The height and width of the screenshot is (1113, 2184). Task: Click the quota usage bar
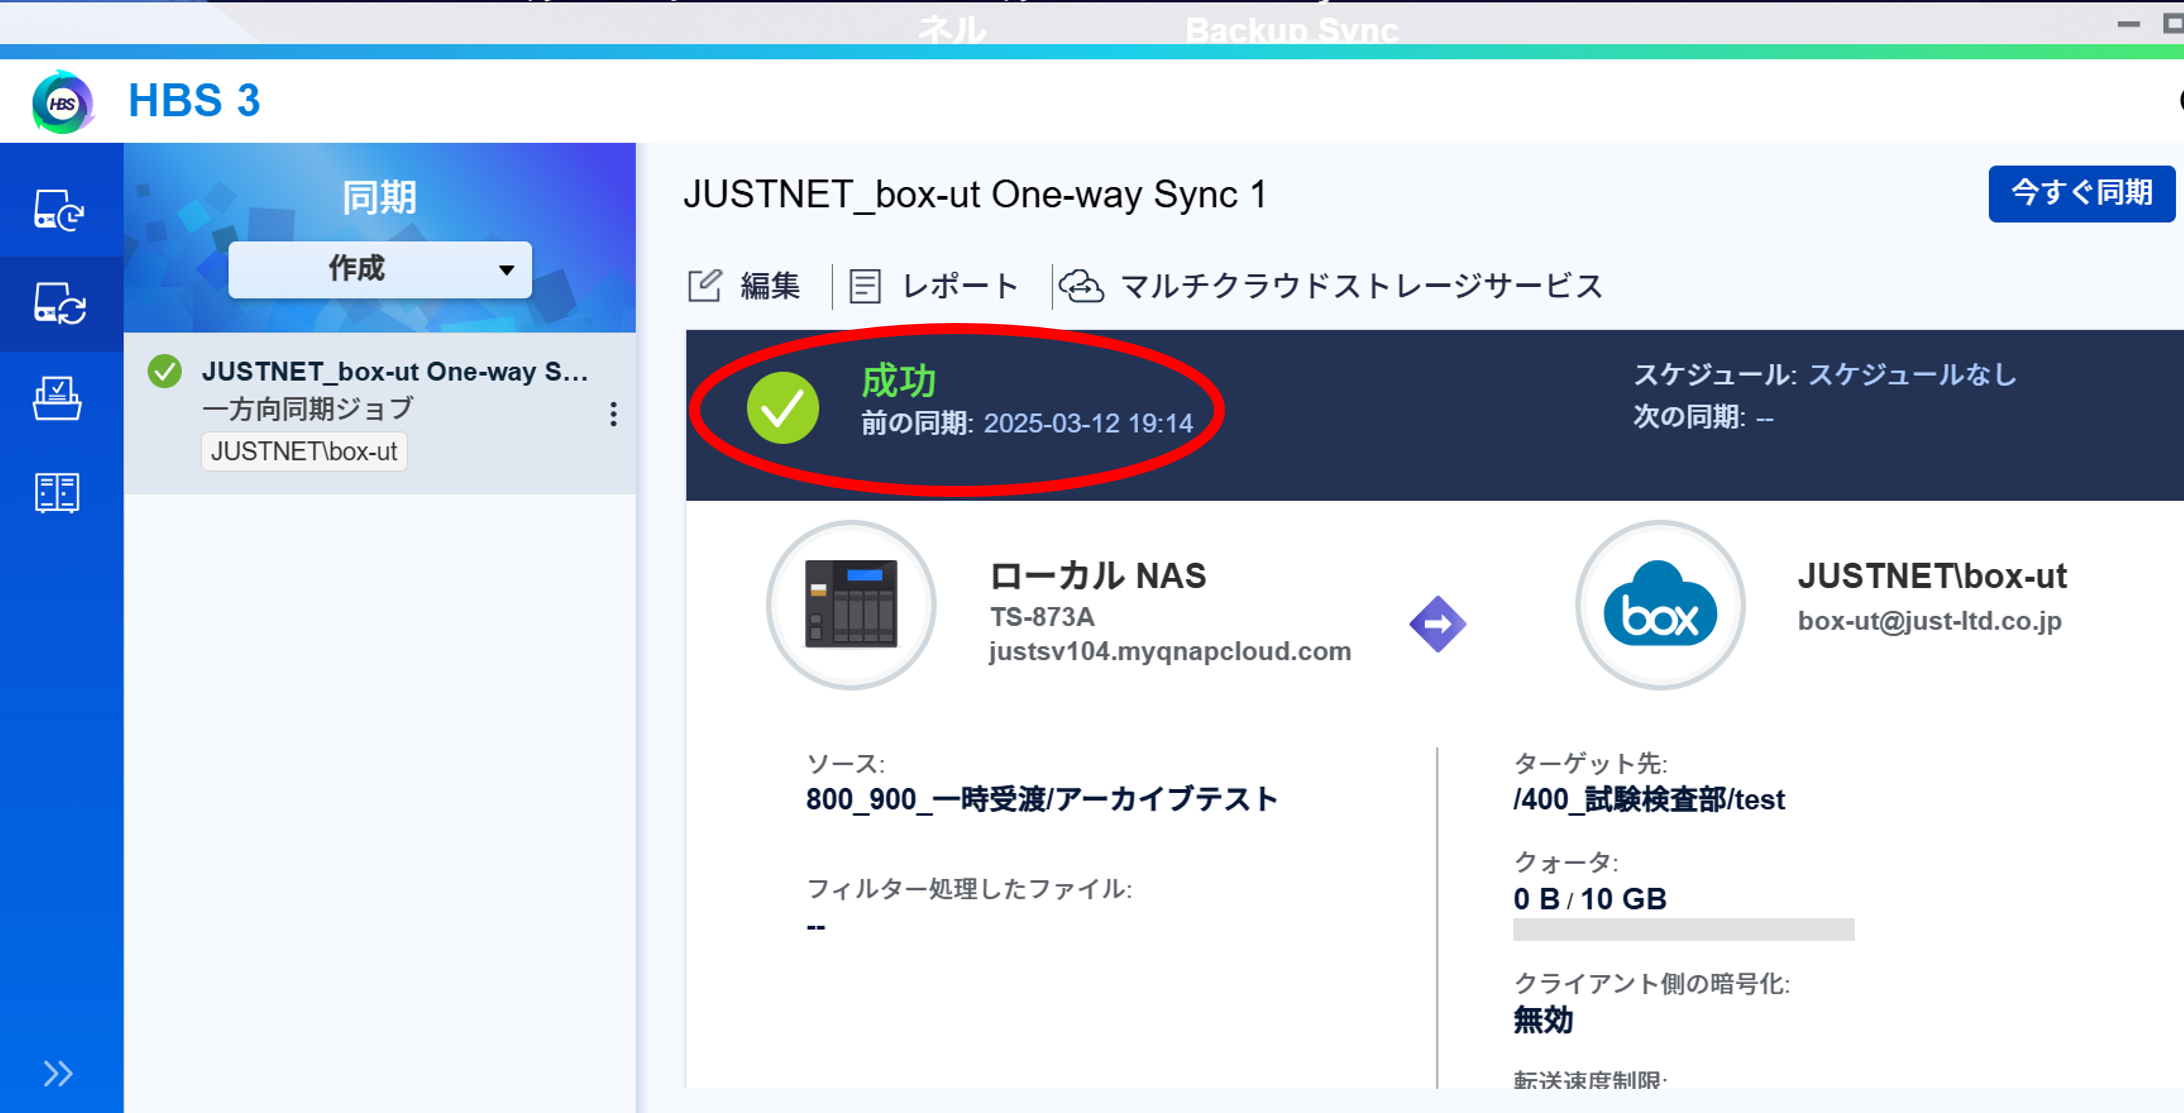(x=1684, y=930)
